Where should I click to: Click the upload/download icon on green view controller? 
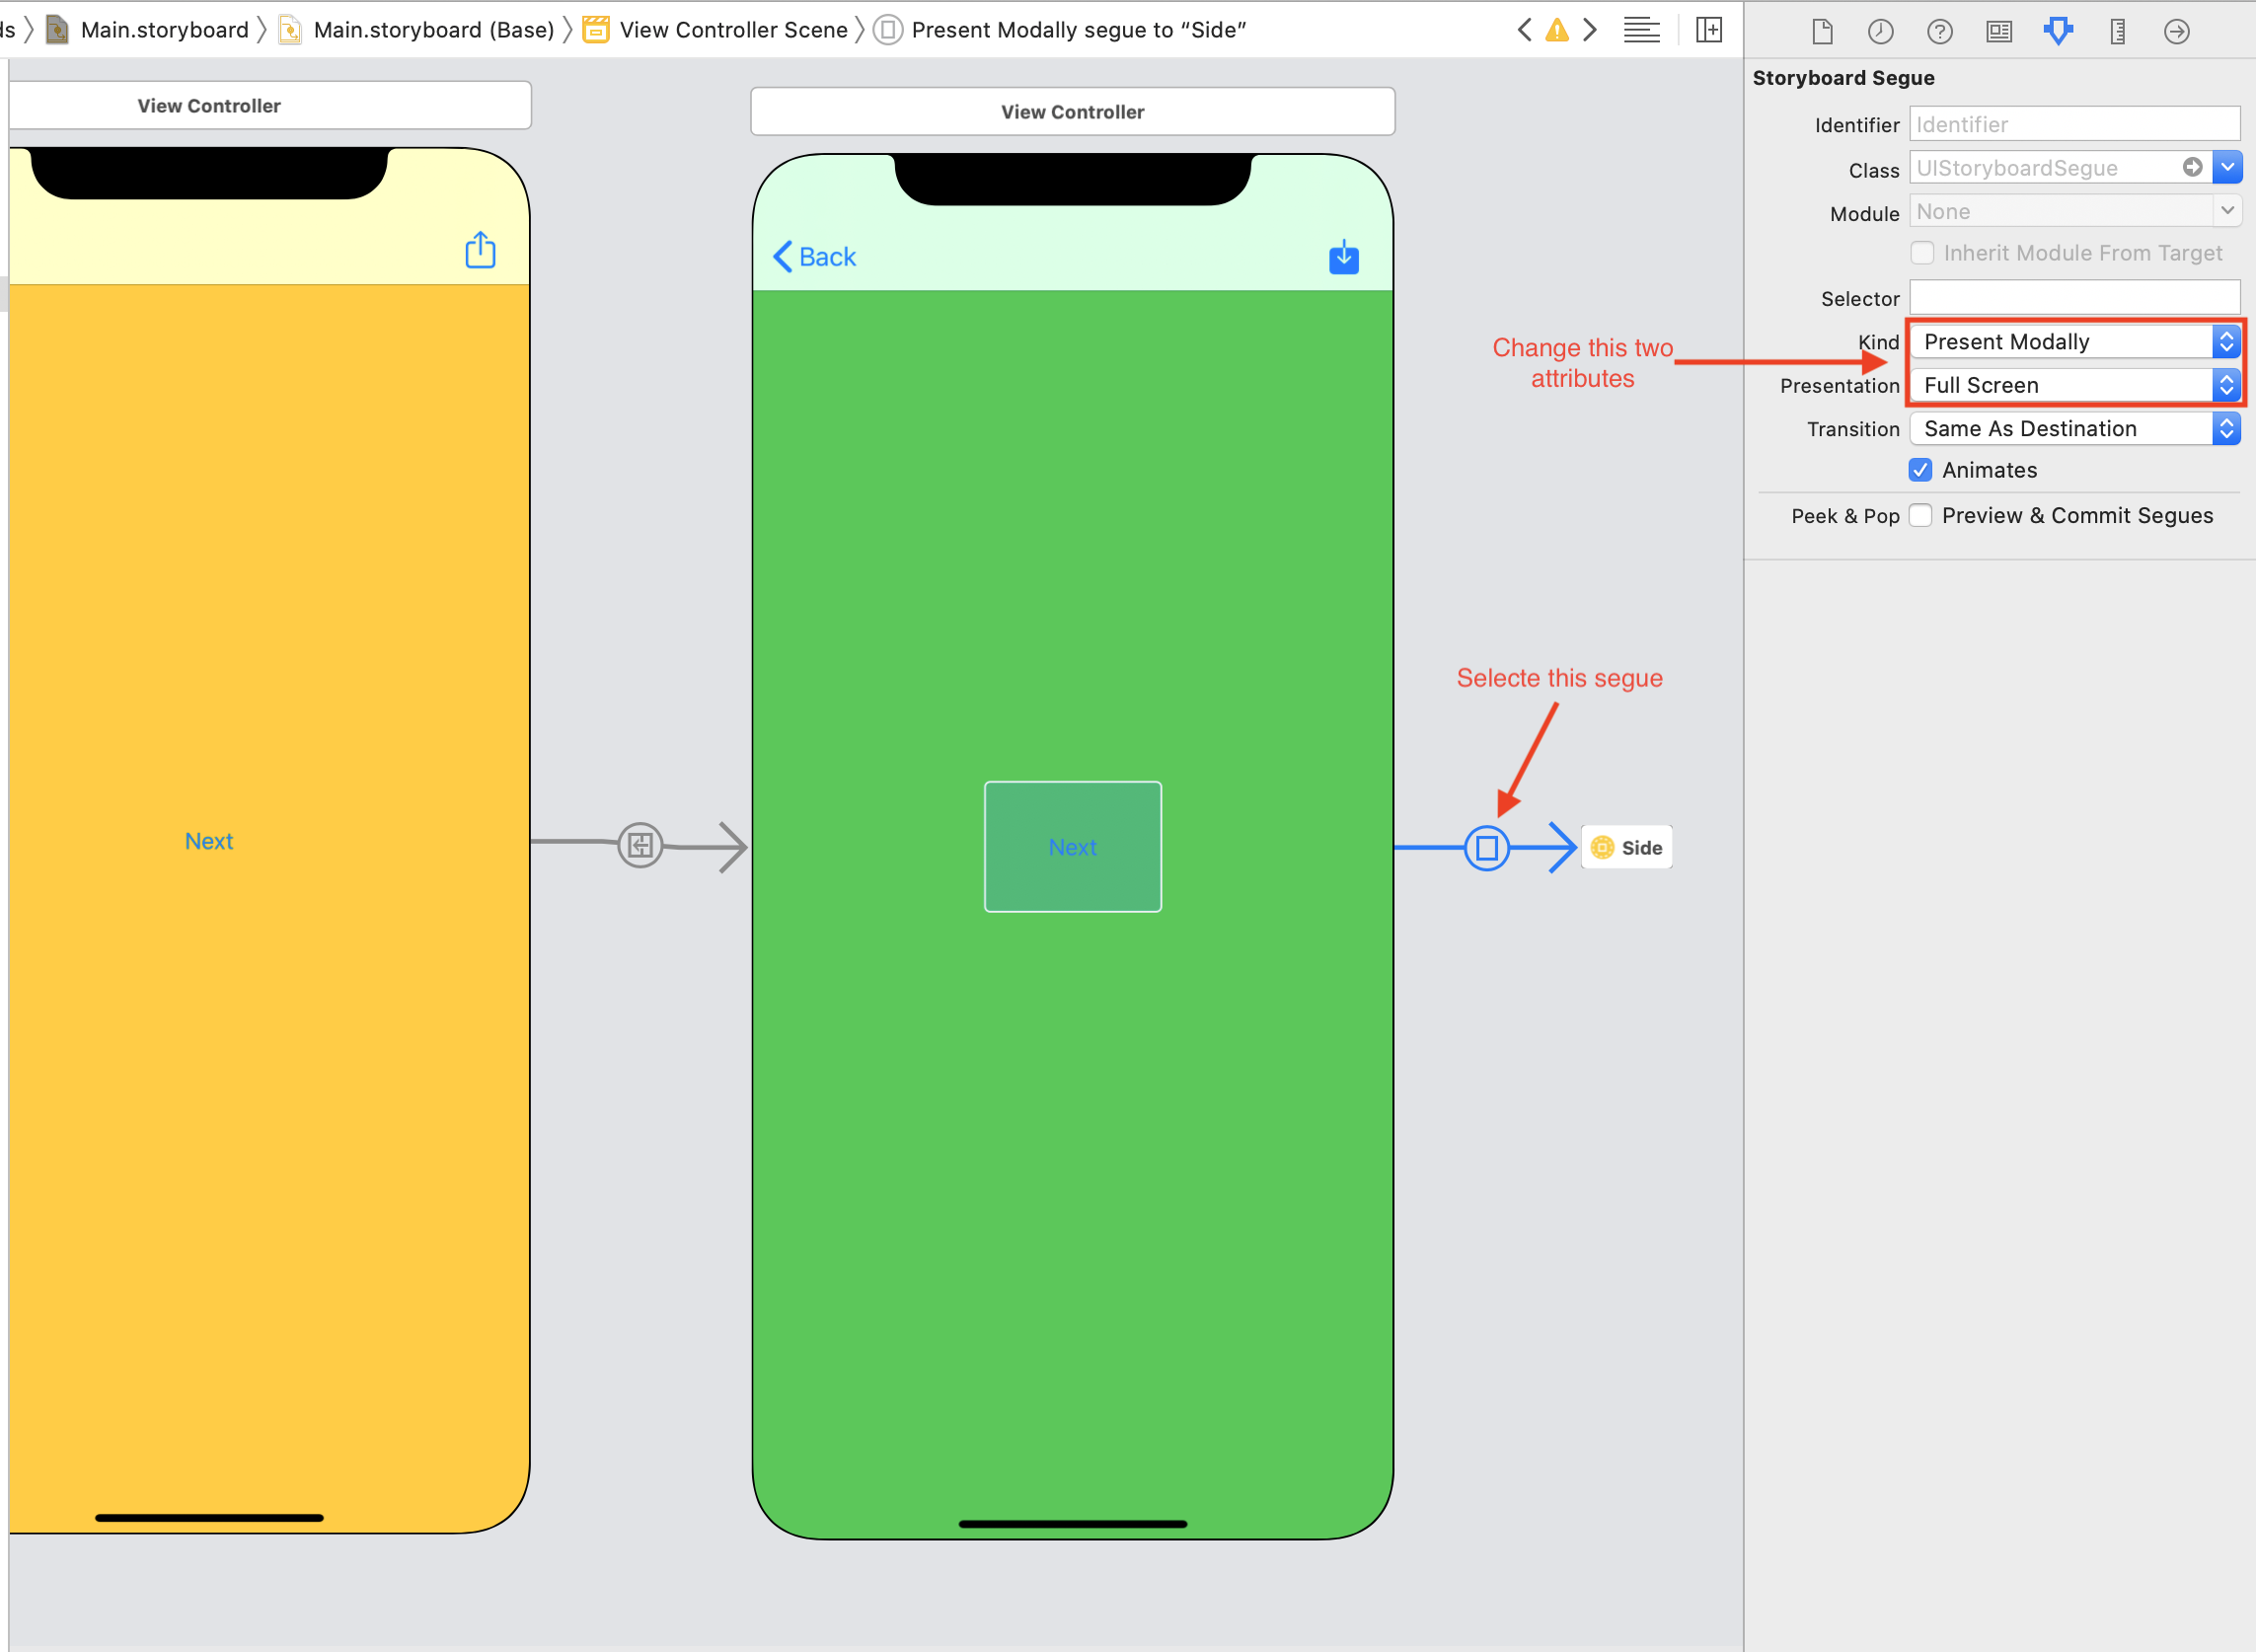(x=1343, y=256)
